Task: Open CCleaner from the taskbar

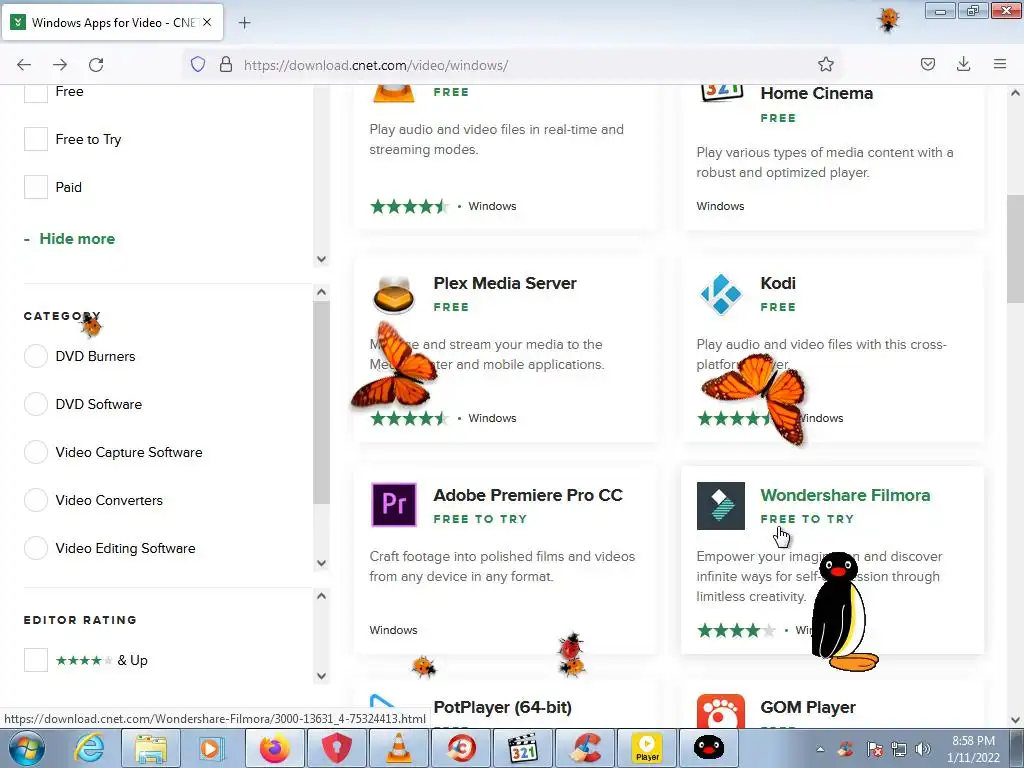Action: tap(586, 748)
